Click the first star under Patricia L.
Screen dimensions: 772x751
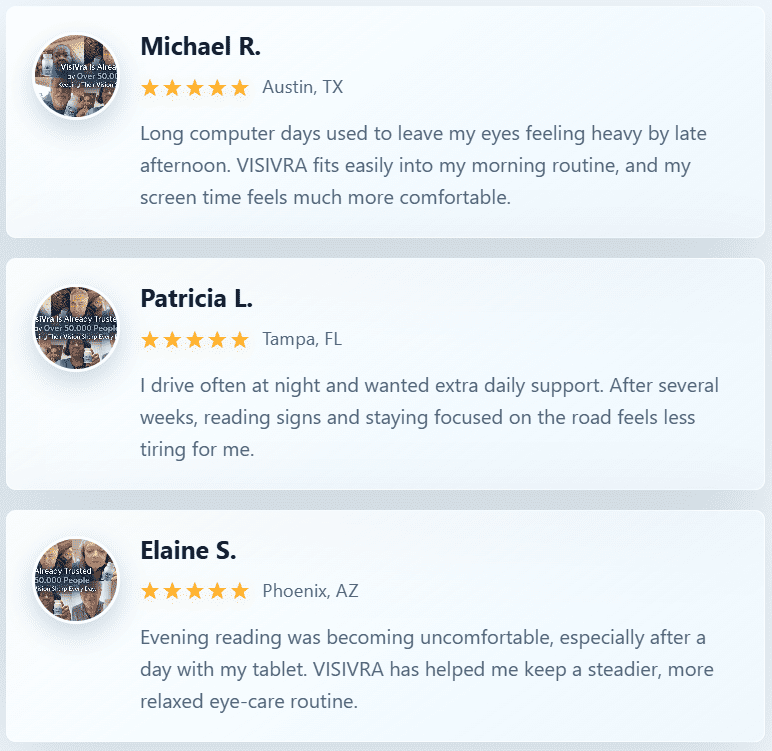pyautogui.click(x=150, y=340)
